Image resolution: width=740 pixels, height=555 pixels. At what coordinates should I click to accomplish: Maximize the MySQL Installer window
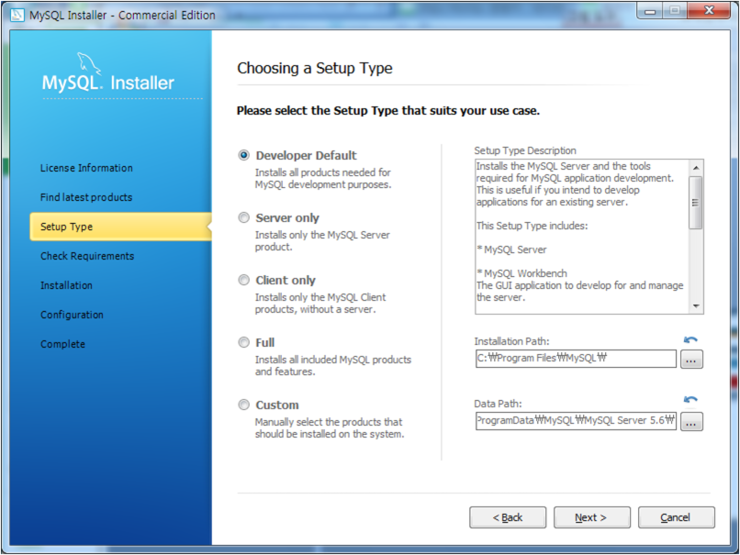coord(675,11)
